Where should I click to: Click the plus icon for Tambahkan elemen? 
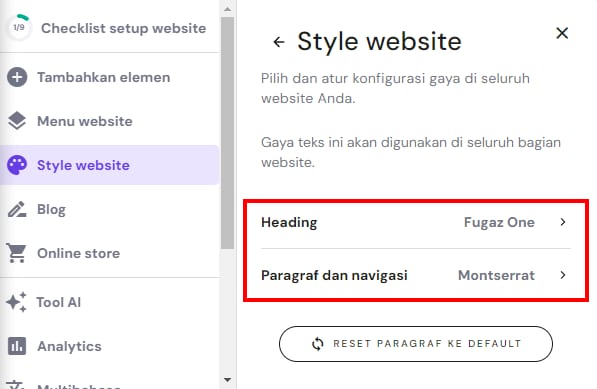click(x=17, y=77)
